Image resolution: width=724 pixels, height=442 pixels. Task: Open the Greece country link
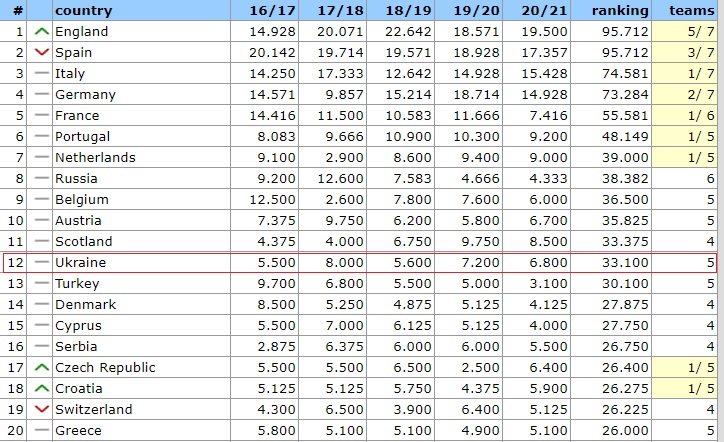(x=78, y=431)
